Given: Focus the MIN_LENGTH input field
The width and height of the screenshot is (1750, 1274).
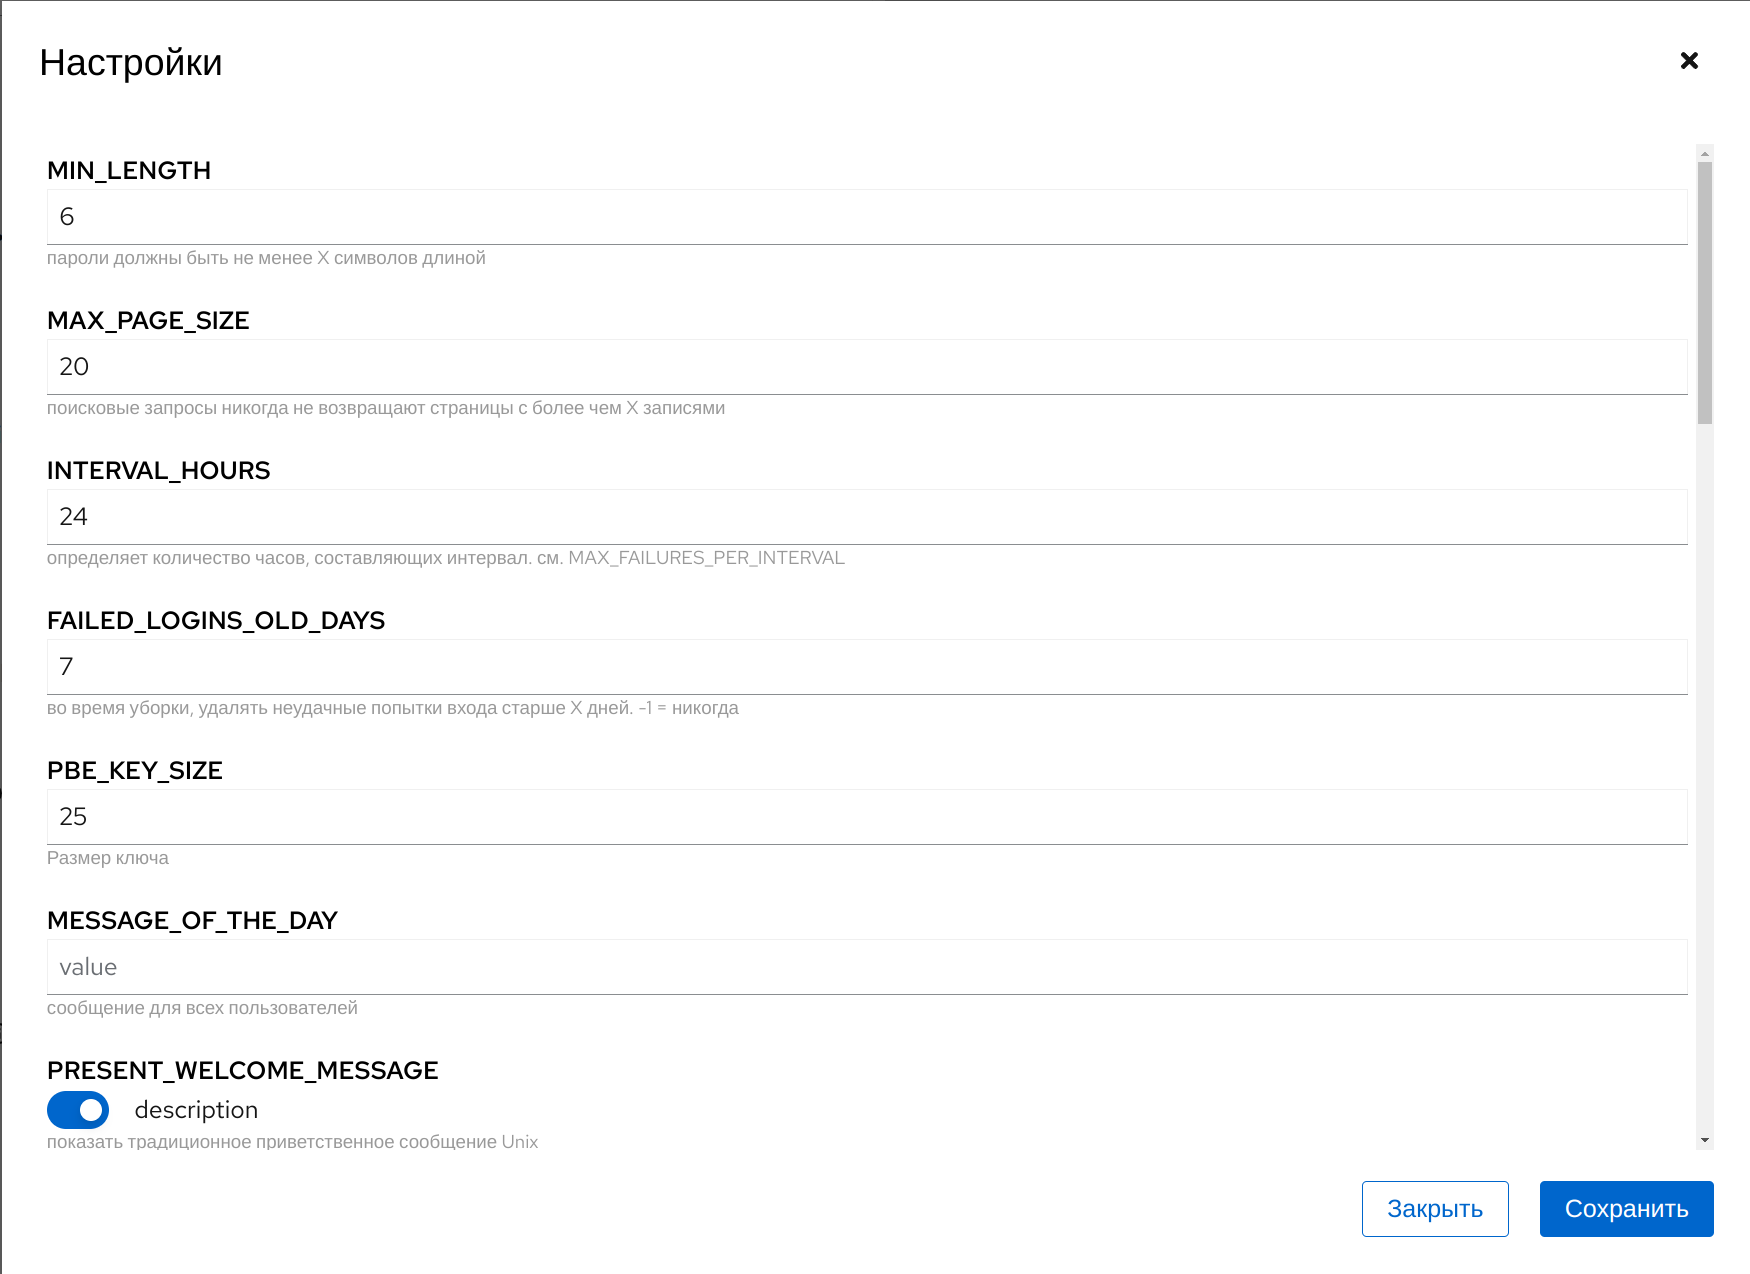Looking at the screenshot, I should point(867,217).
